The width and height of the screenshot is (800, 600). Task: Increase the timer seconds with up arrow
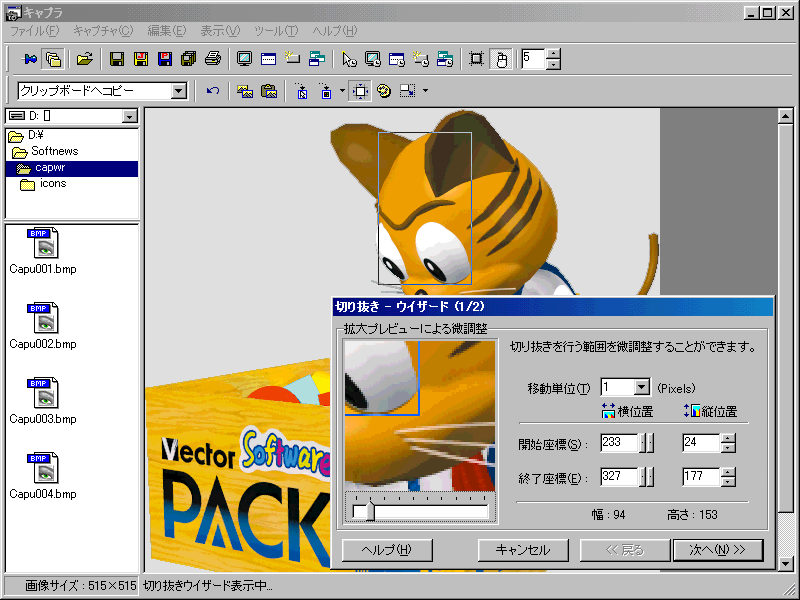(553, 54)
